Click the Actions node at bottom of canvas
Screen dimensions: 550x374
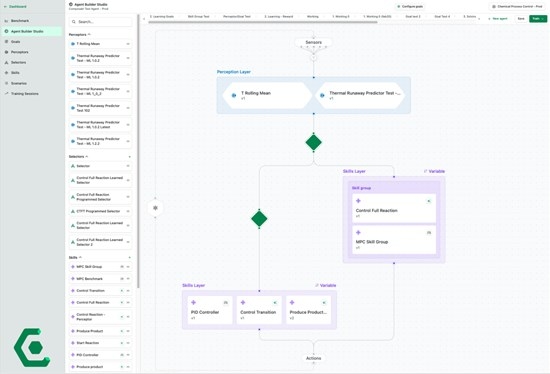pos(313,358)
